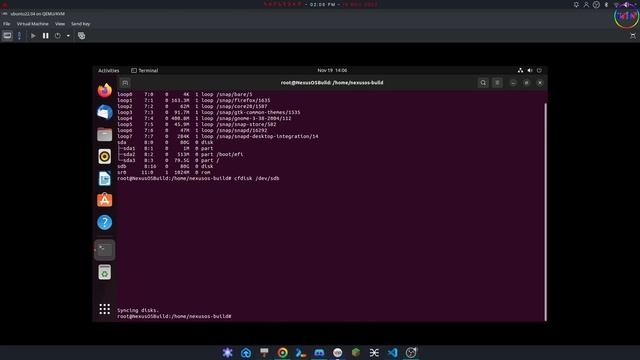The height and width of the screenshot is (360, 640).
Task: Open the guest power menu icon
Action: click(x=539, y=71)
